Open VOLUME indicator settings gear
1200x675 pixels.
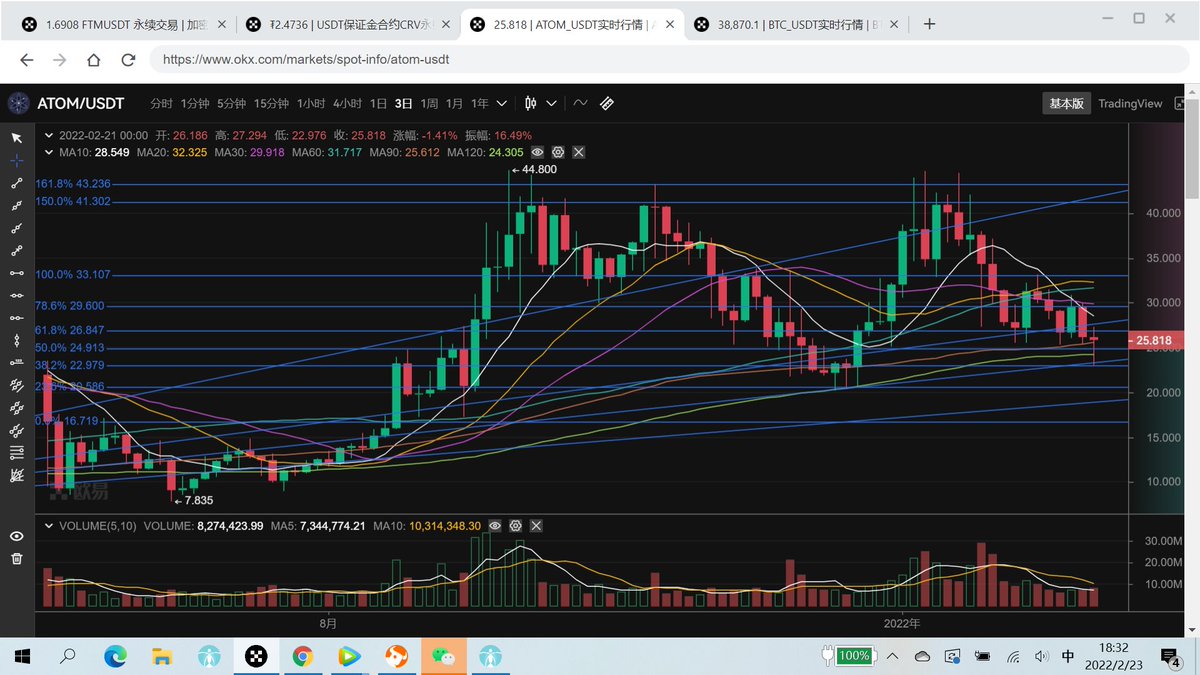point(515,525)
